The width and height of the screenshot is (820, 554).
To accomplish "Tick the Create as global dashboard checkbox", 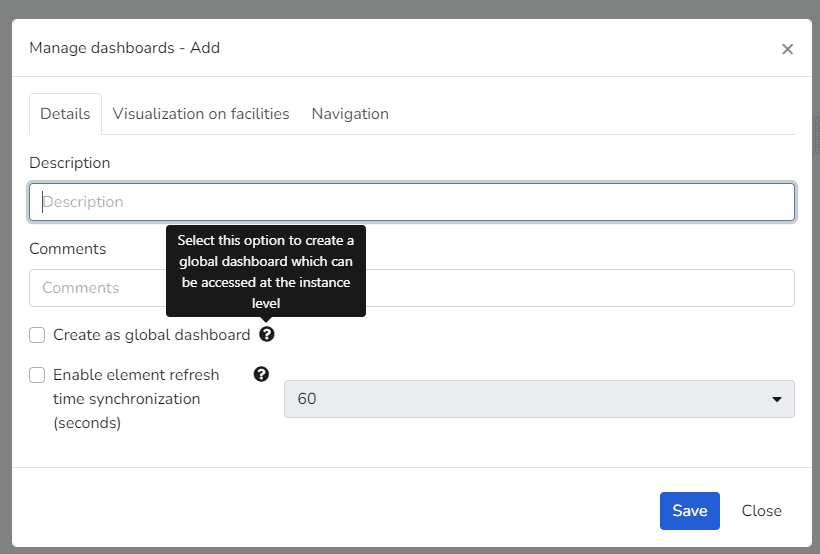I will point(37,335).
